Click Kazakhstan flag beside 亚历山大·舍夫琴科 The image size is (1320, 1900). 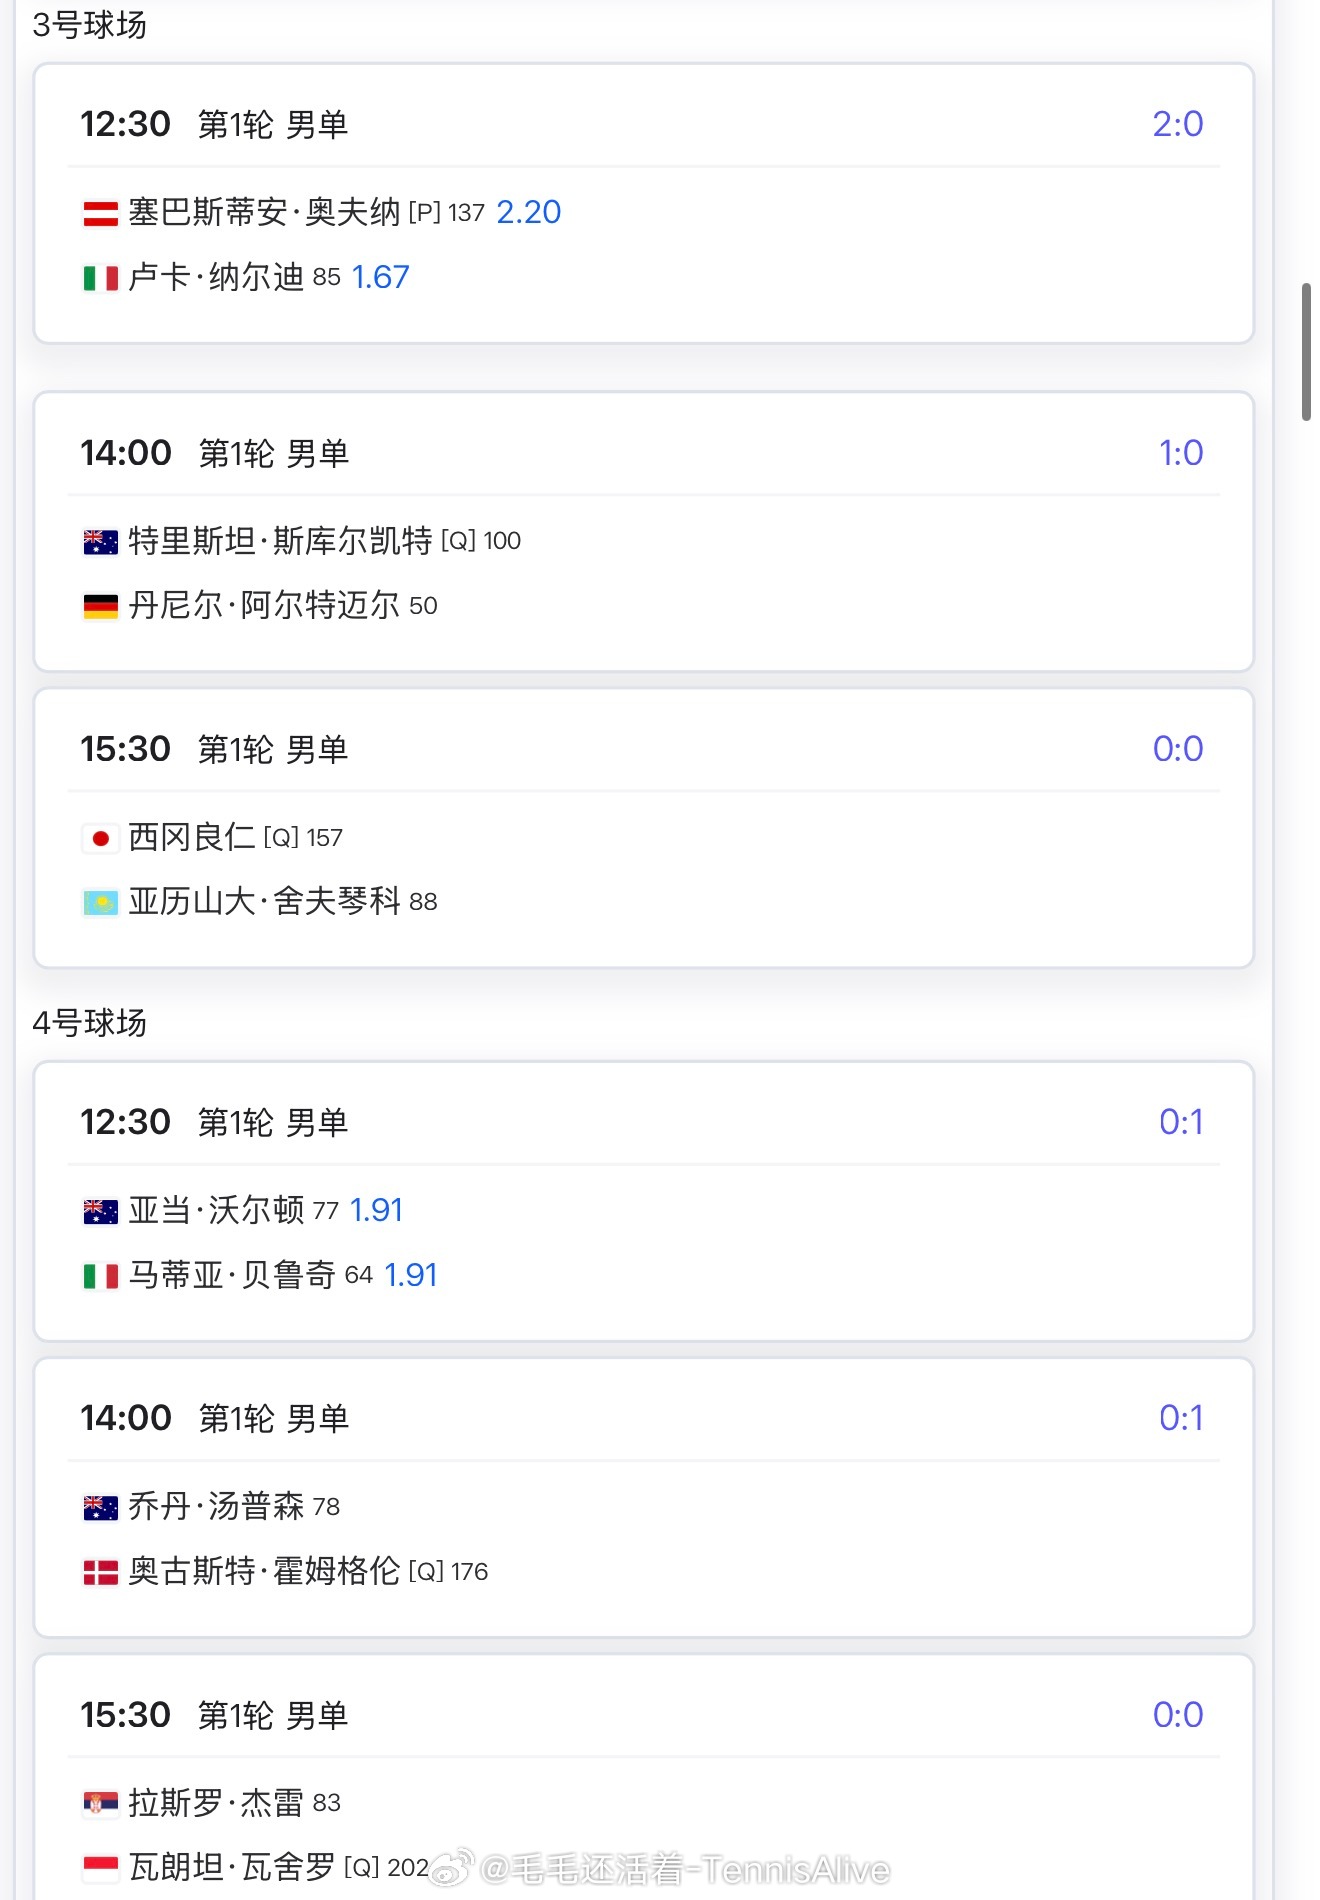100,903
